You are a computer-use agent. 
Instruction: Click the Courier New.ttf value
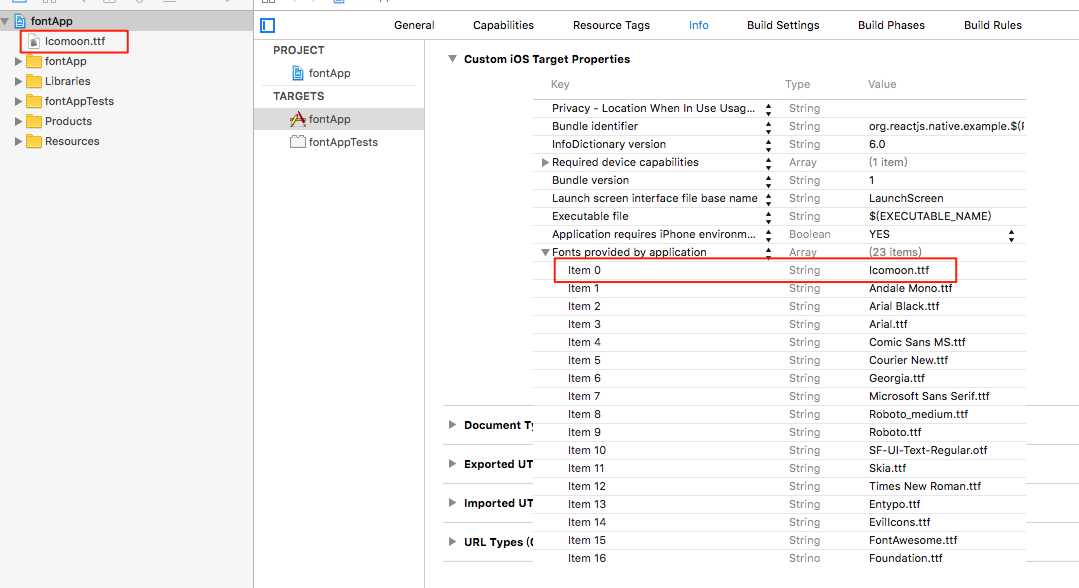908,360
